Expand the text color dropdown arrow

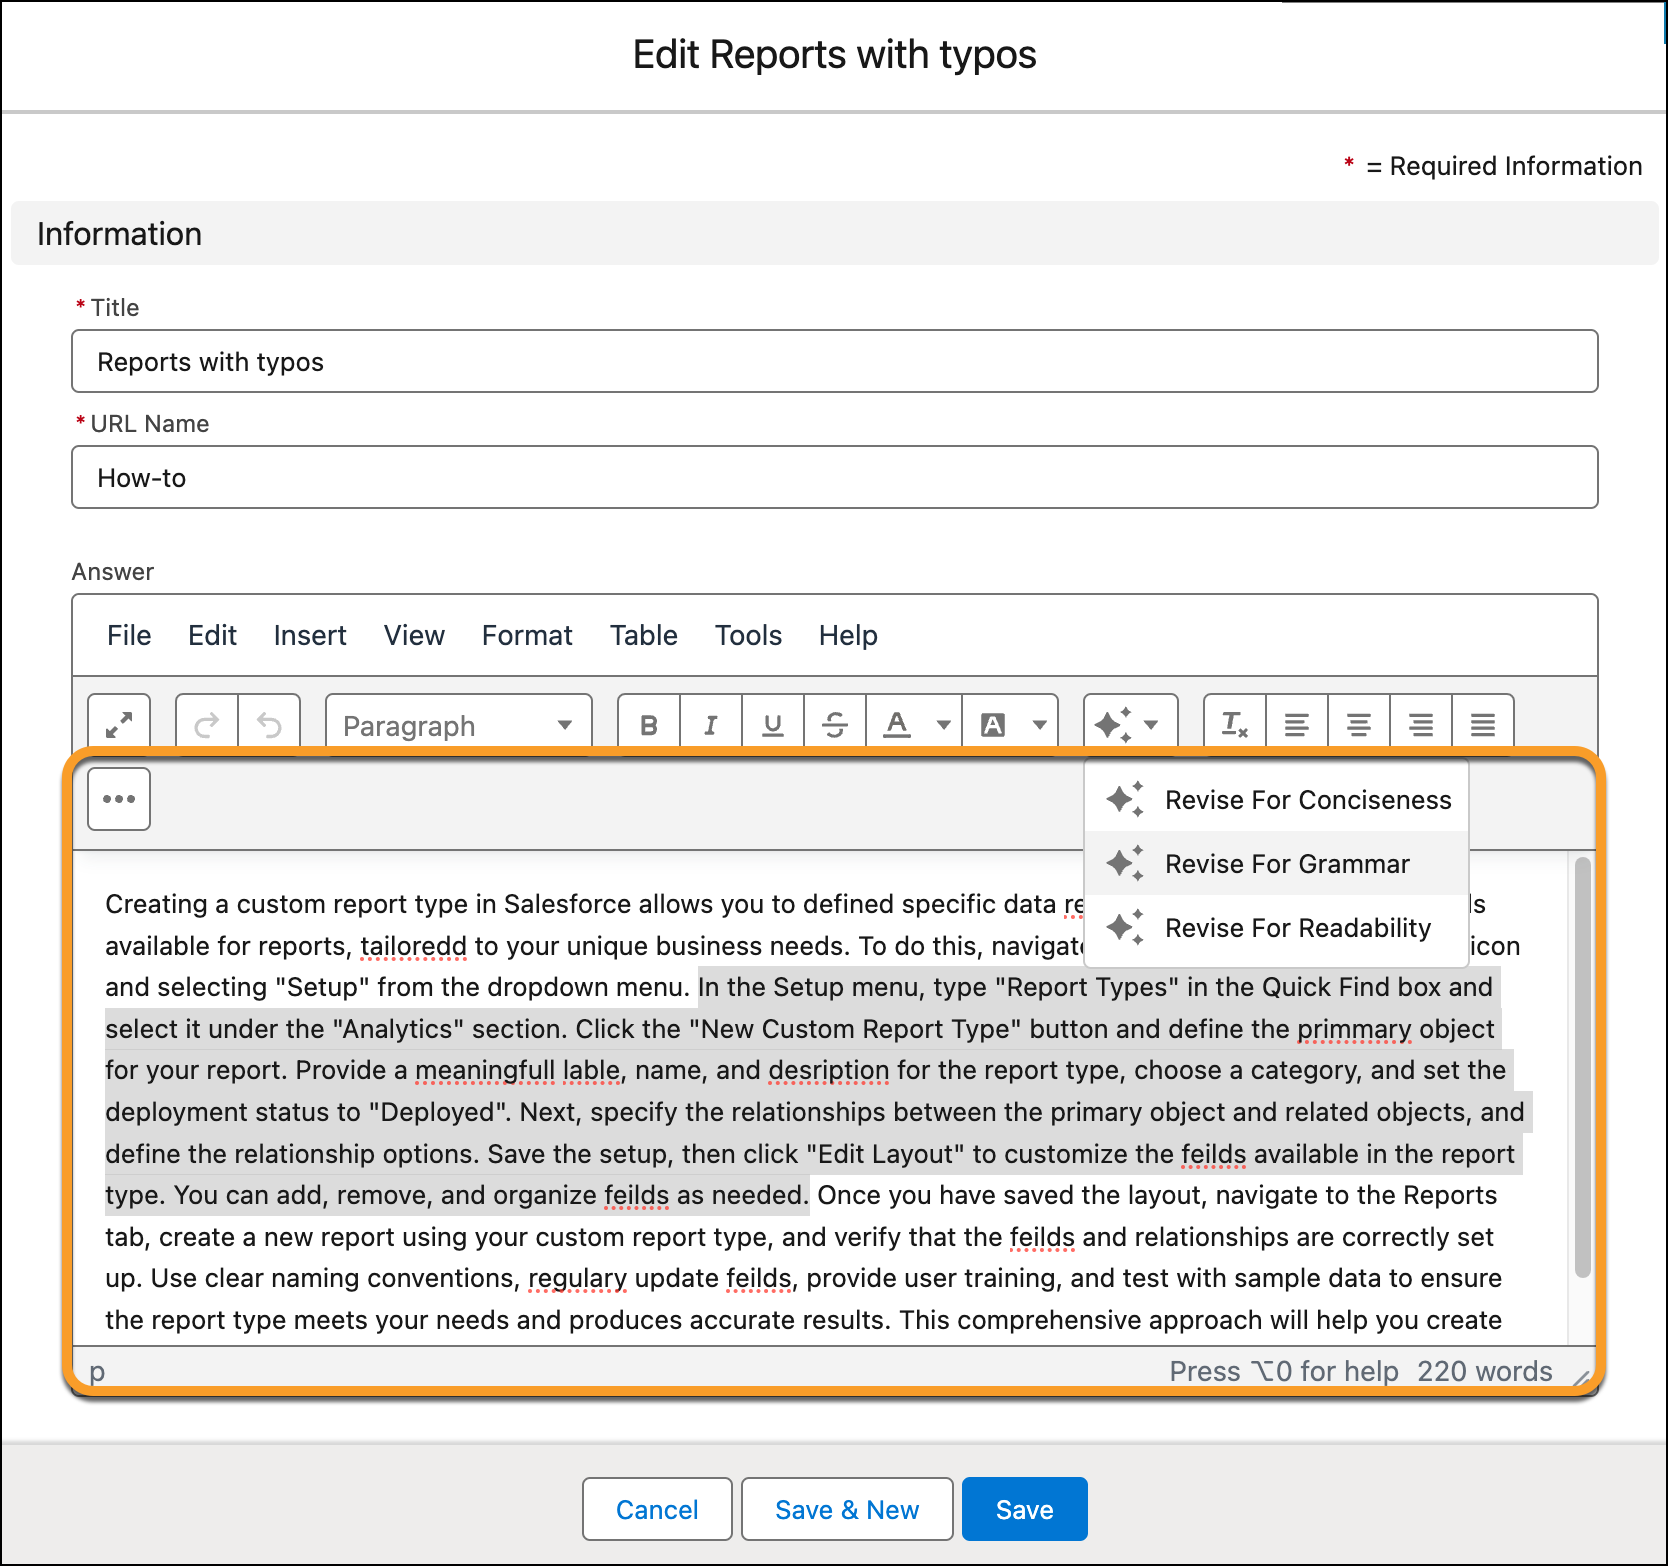[943, 724]
